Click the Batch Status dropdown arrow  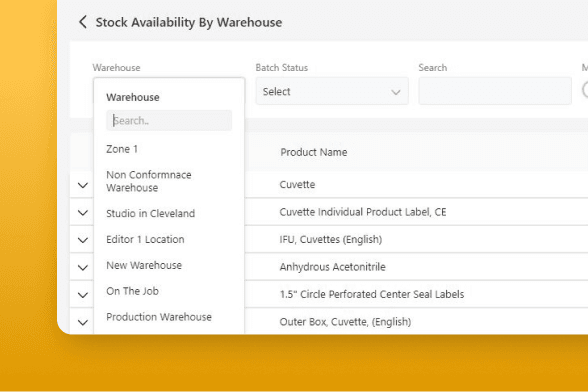pyautogui.click(x=396, y=92)
